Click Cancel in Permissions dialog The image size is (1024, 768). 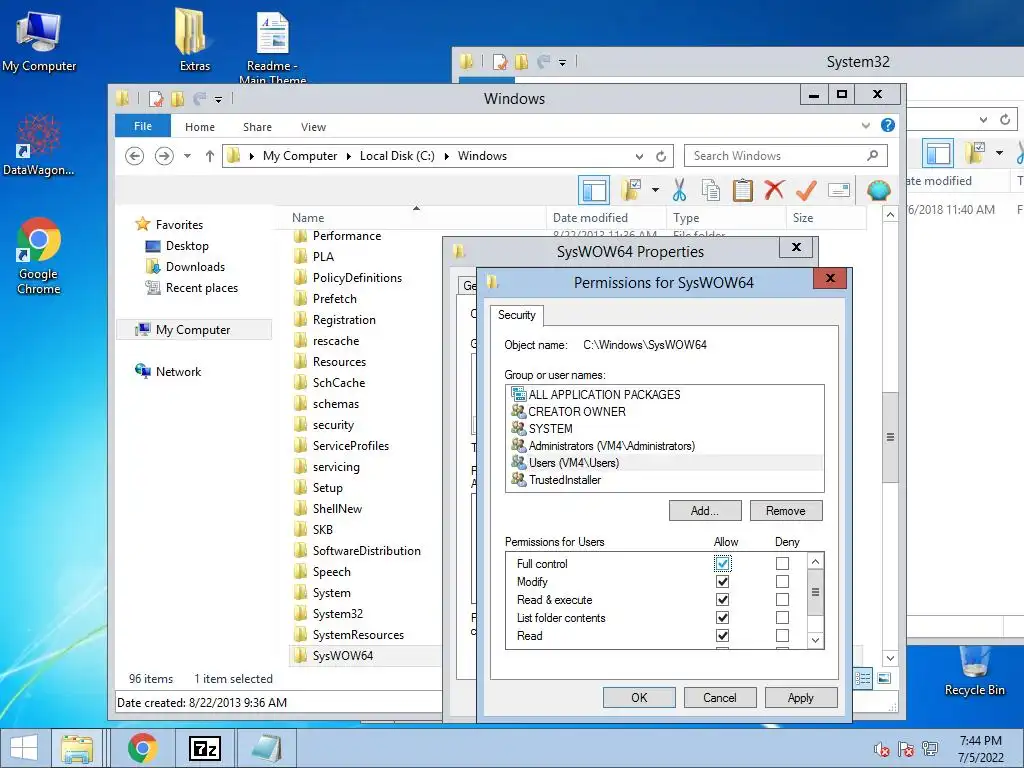pos(720,697)
